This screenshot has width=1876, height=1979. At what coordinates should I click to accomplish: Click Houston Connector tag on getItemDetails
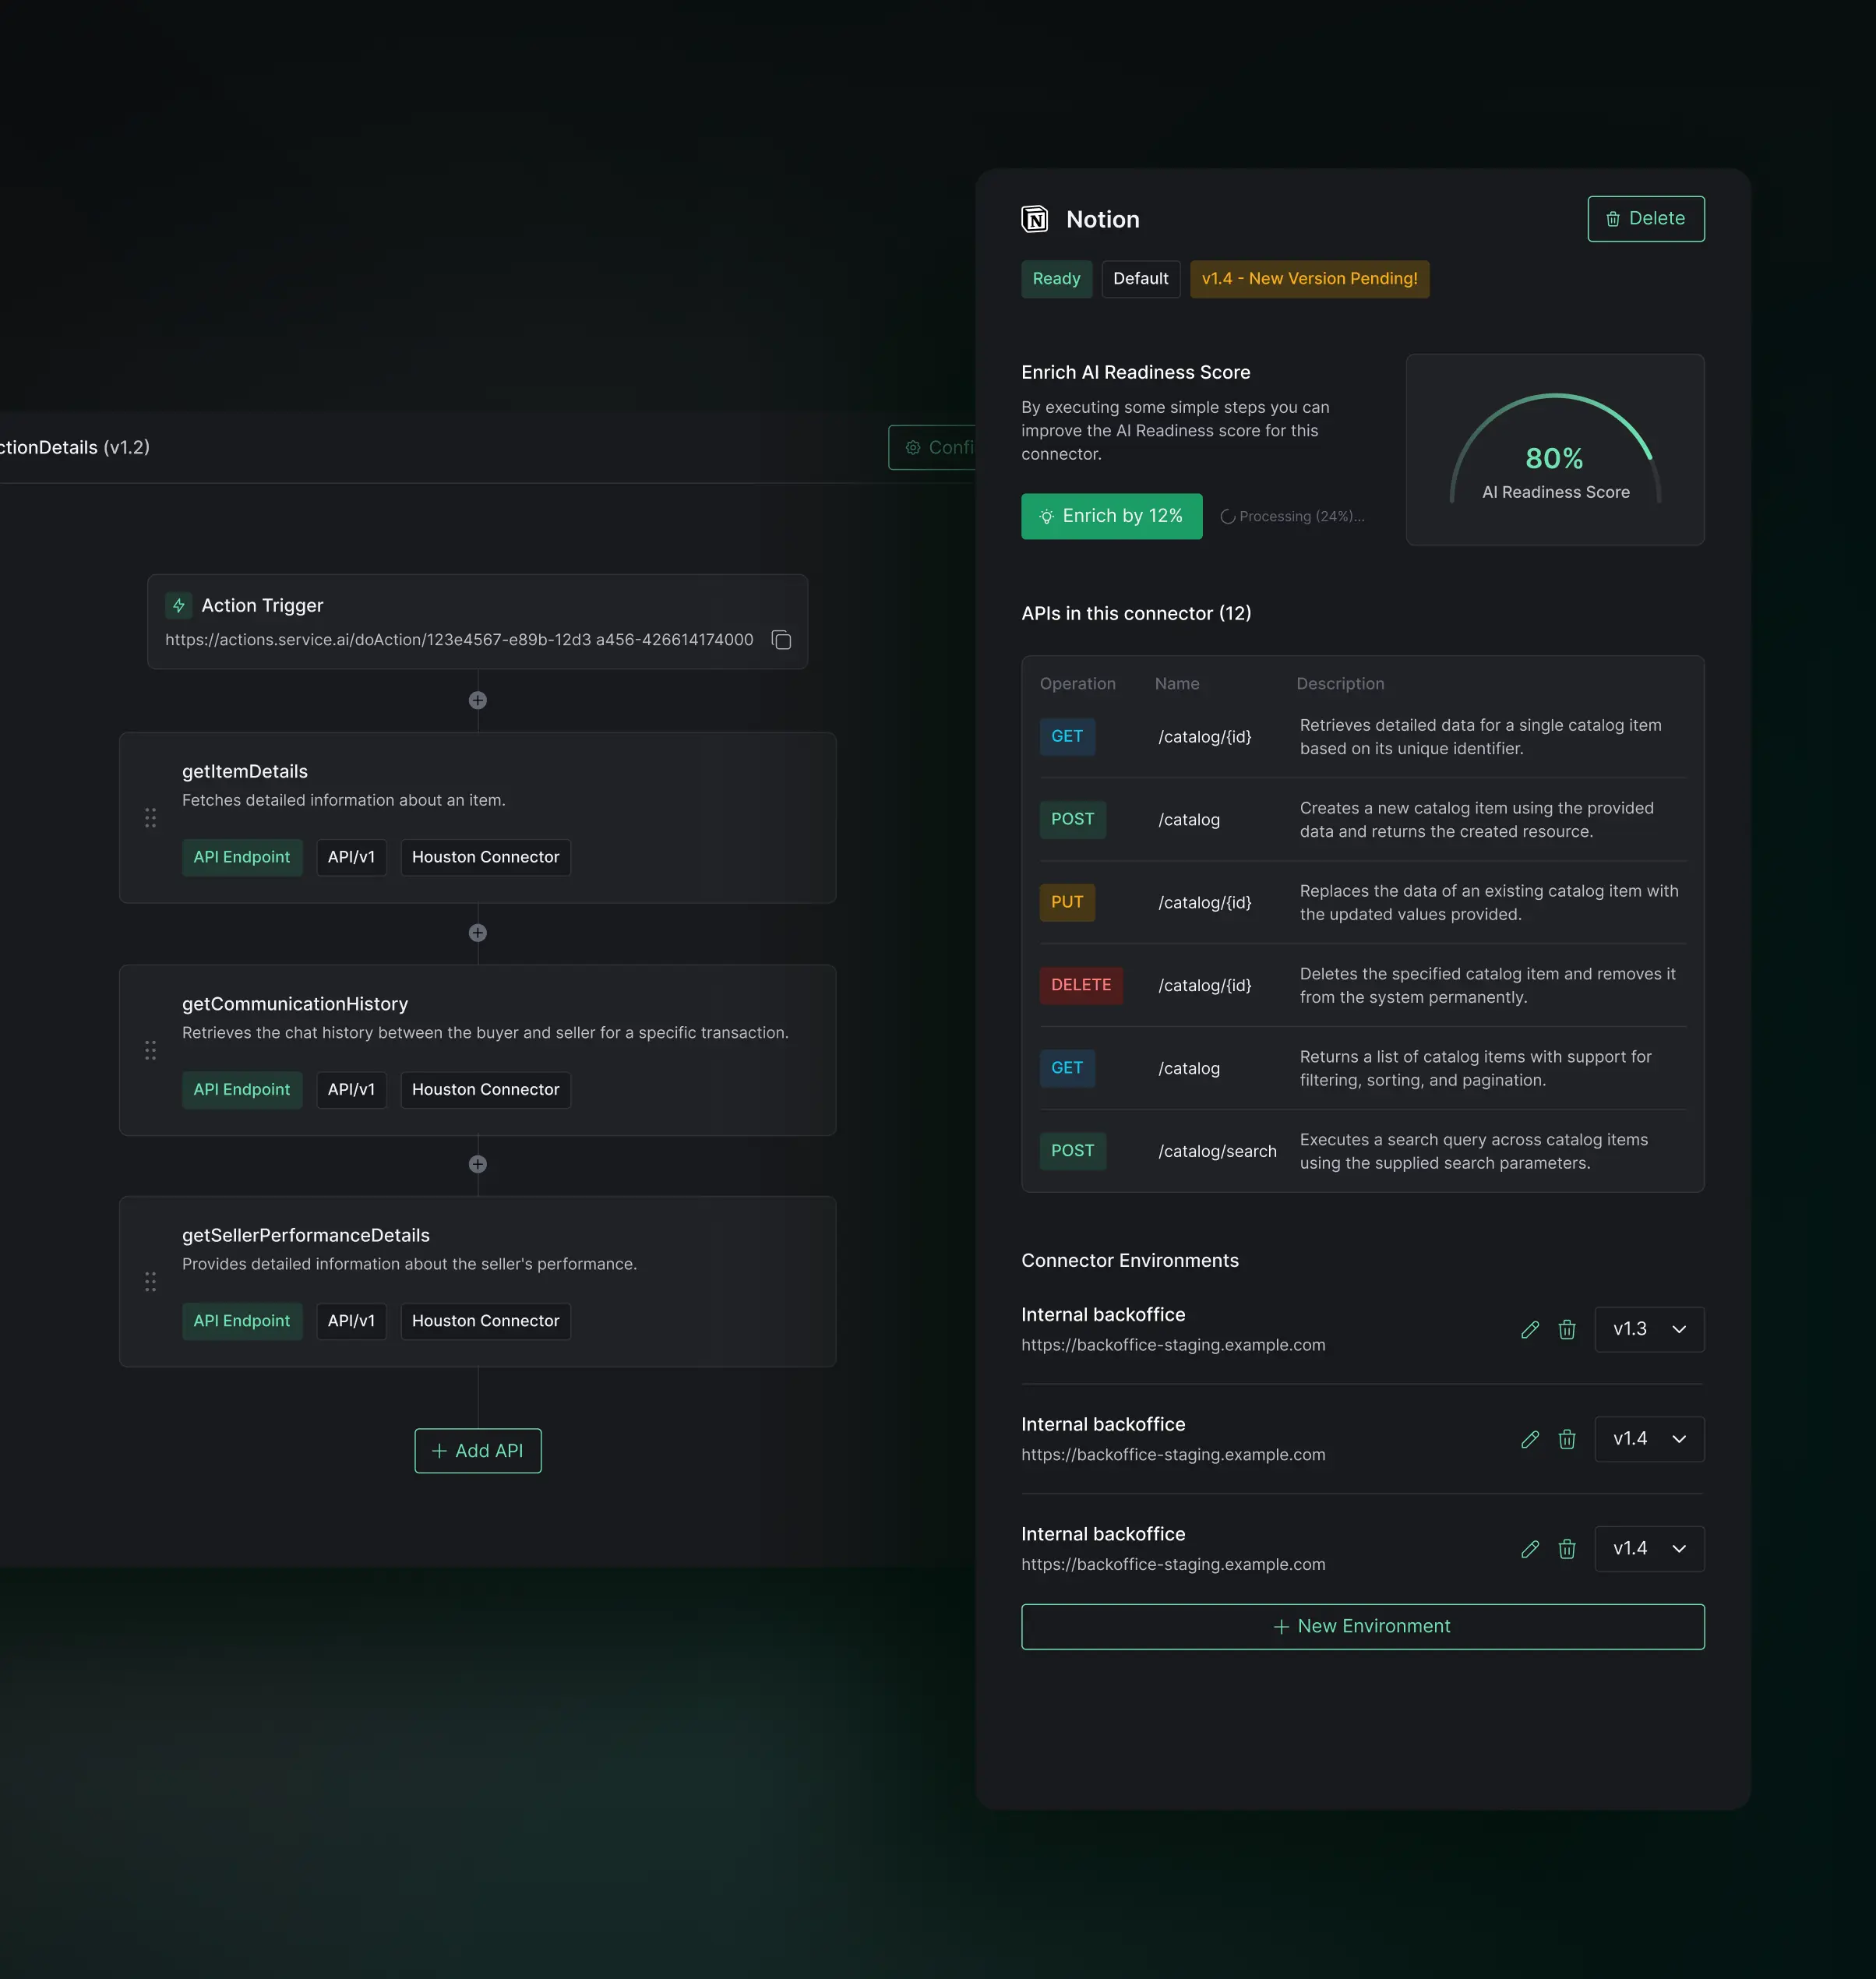(486, 857)
